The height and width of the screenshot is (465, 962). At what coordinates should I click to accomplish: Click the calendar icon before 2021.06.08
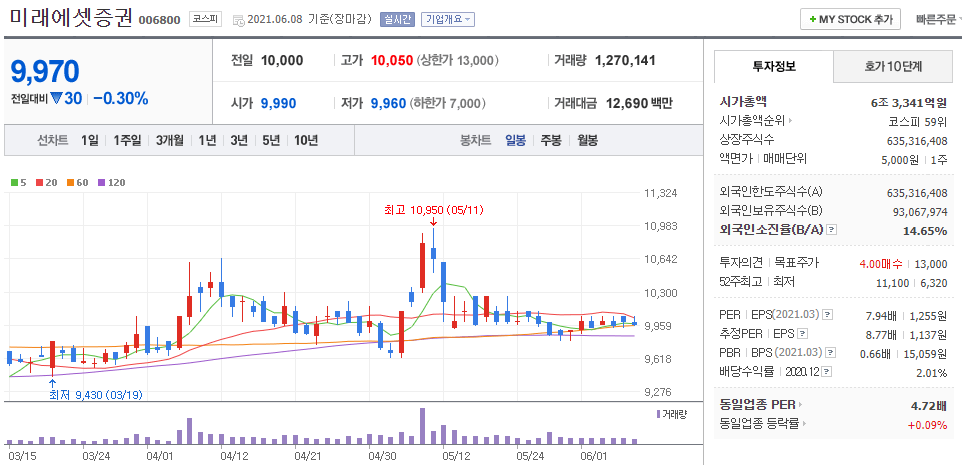(239, 20)
